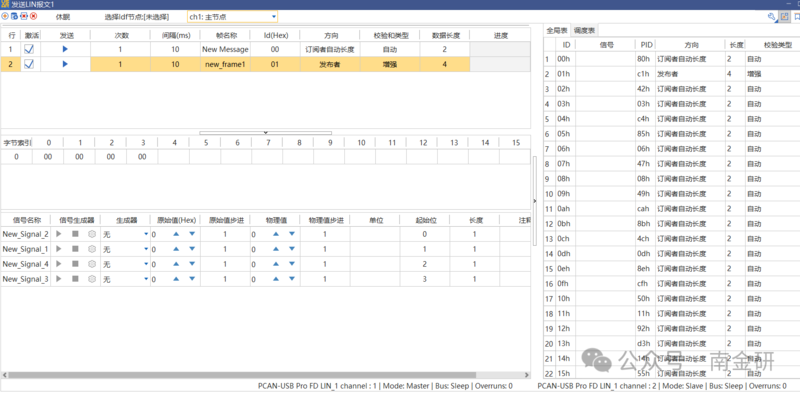This screenshot has width=800, height=393.
Task: Click the 80h PID cell
Action: pos(645,59)
